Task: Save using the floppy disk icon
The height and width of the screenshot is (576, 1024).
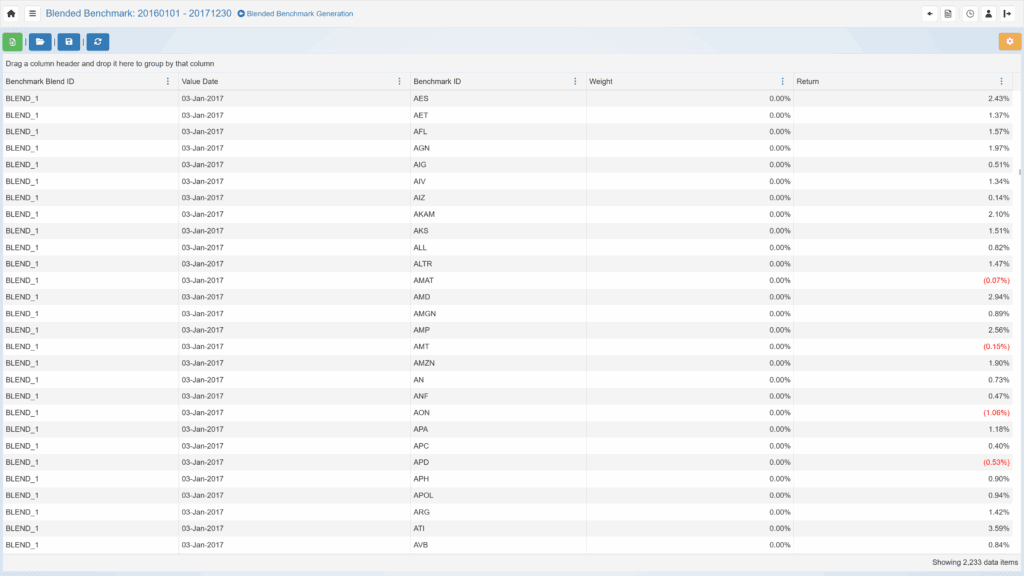Action: 68,42
